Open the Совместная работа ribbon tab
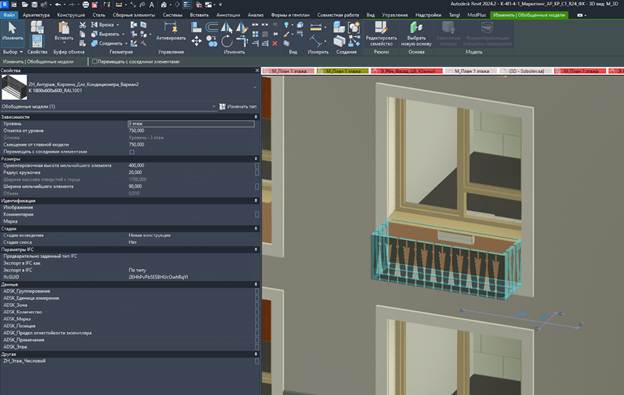The image size is (624, 395). coord(338,15)
